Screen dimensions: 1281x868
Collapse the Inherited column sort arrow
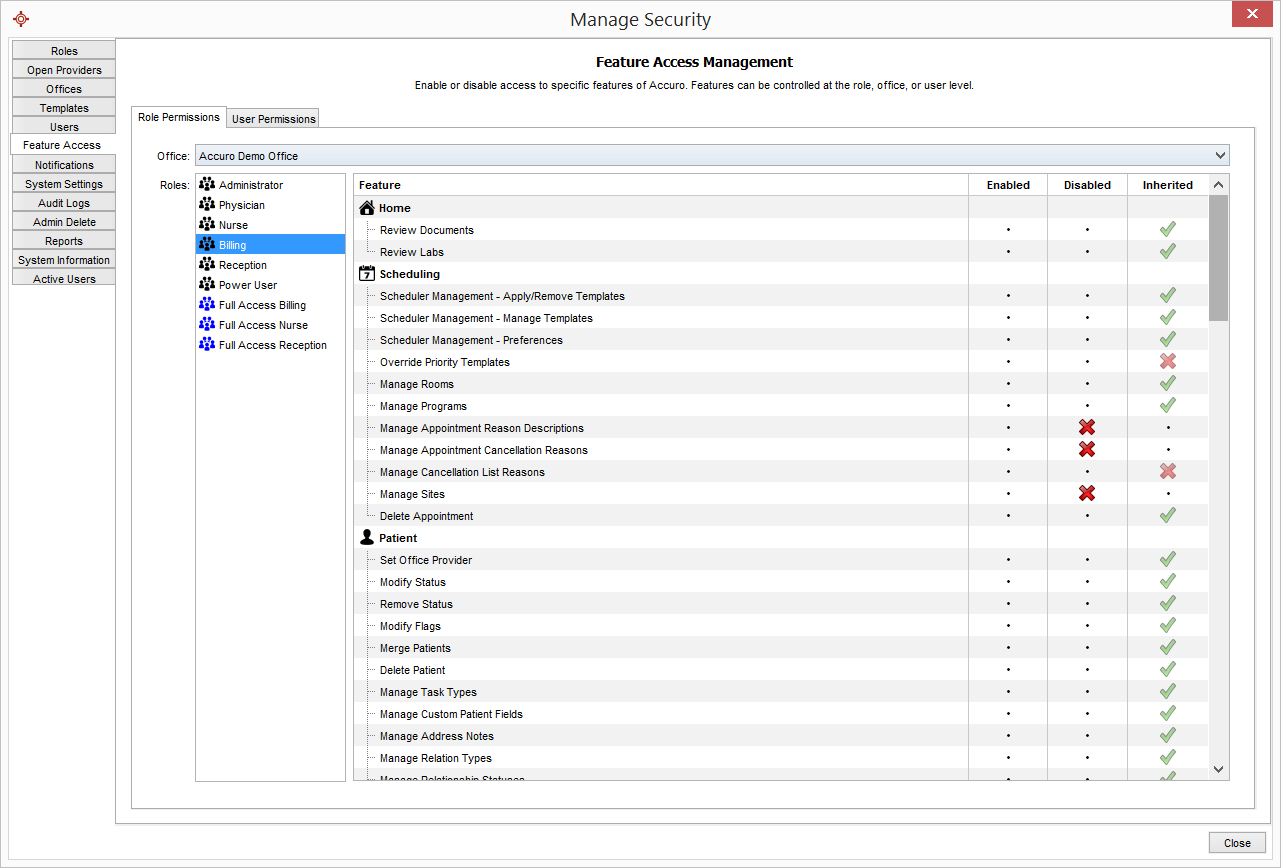coord(1218,184)
